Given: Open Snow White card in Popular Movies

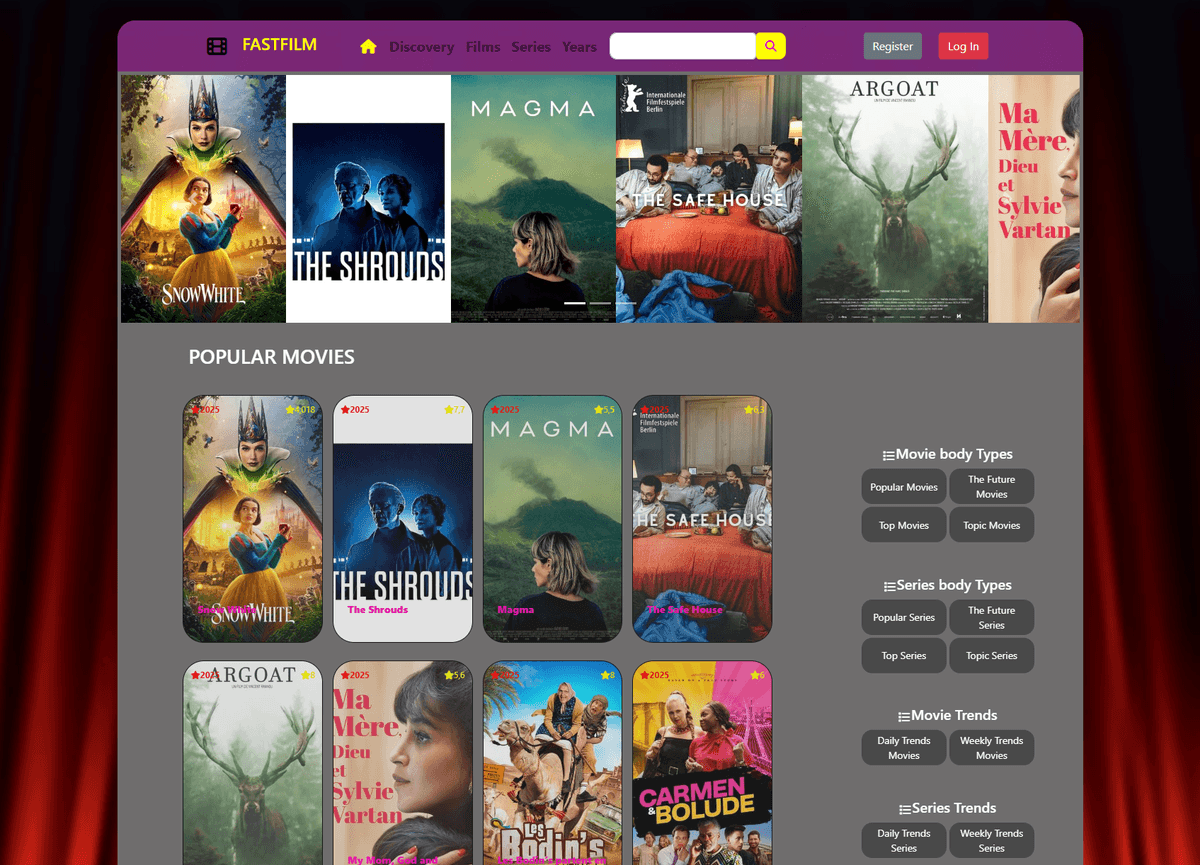Looking at the screenshot, I should coord(253,518).
